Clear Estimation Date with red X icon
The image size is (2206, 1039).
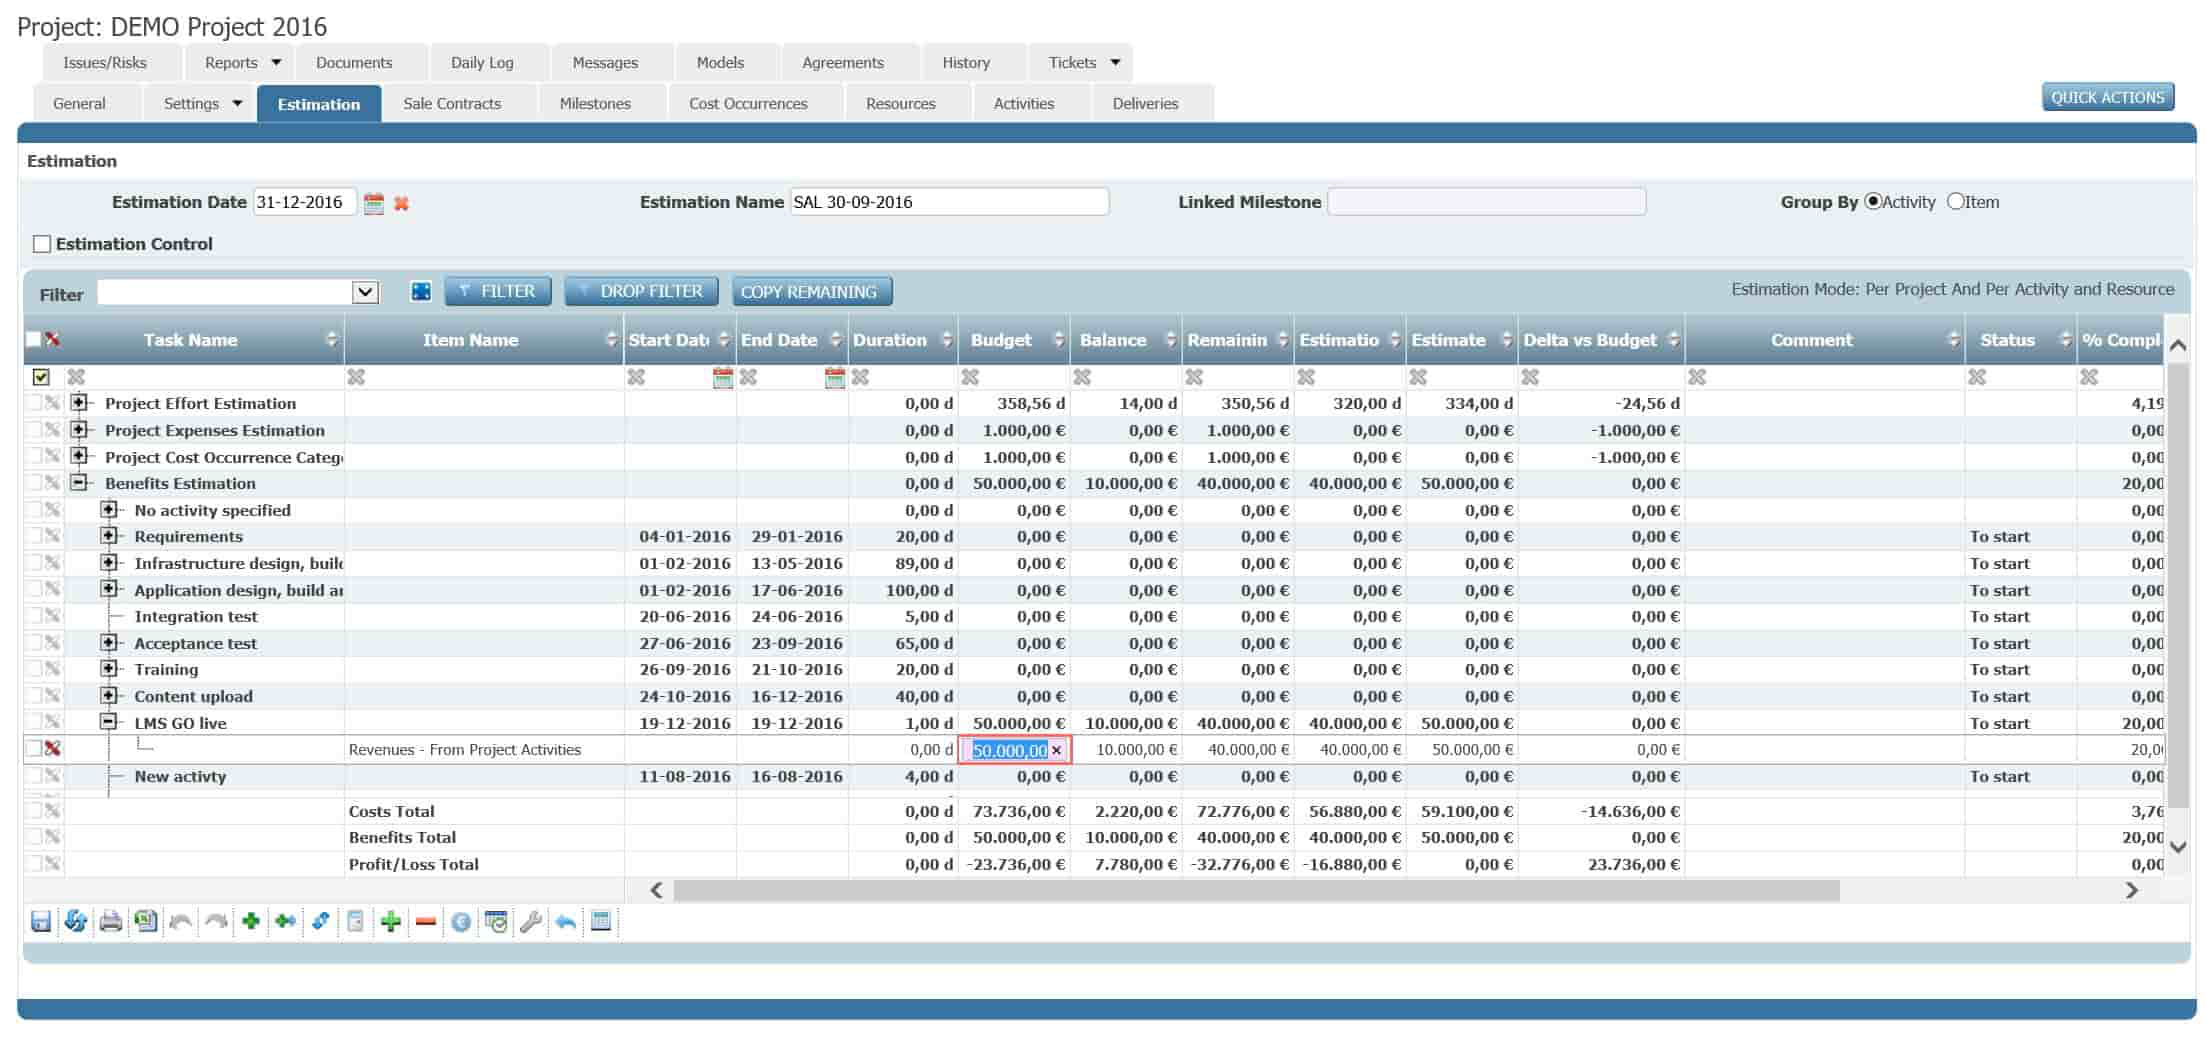coord(402,203)
